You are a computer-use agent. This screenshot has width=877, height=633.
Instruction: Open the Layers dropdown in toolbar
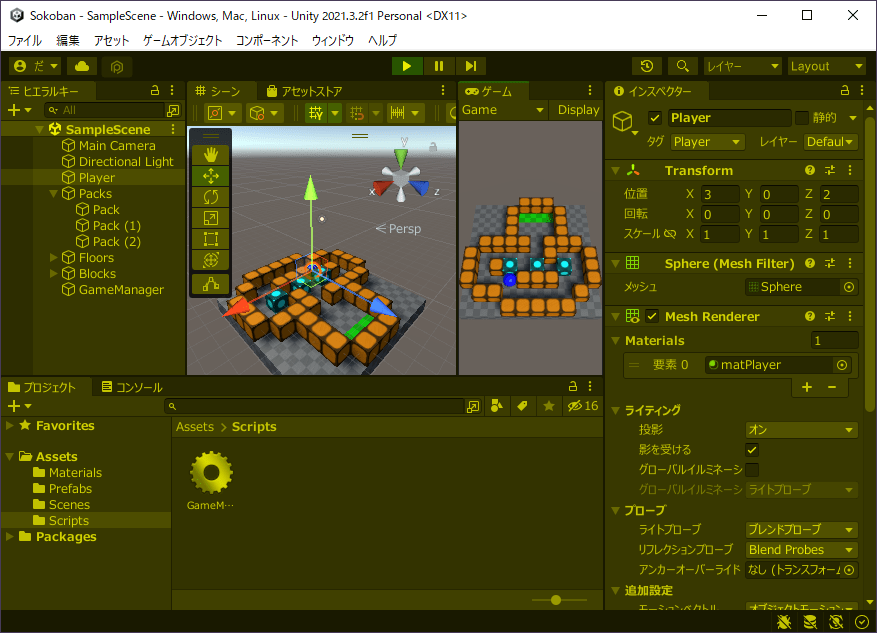pyautogui.click(x=742, y=66)
